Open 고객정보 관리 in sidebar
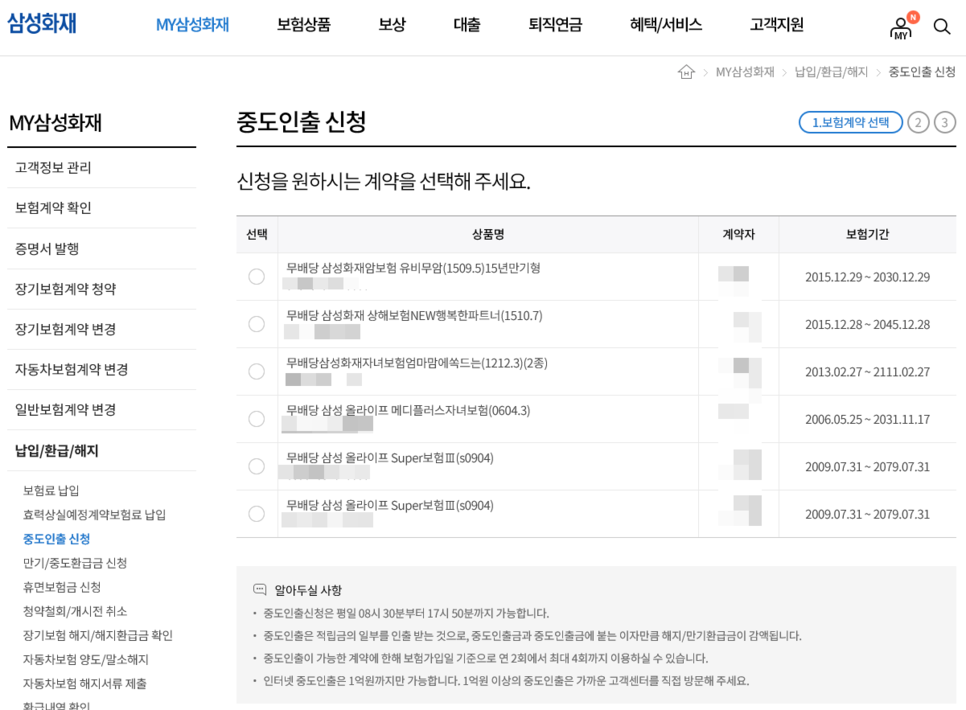Viewport: 966px width, 710px height. click(x=53, y=168)
